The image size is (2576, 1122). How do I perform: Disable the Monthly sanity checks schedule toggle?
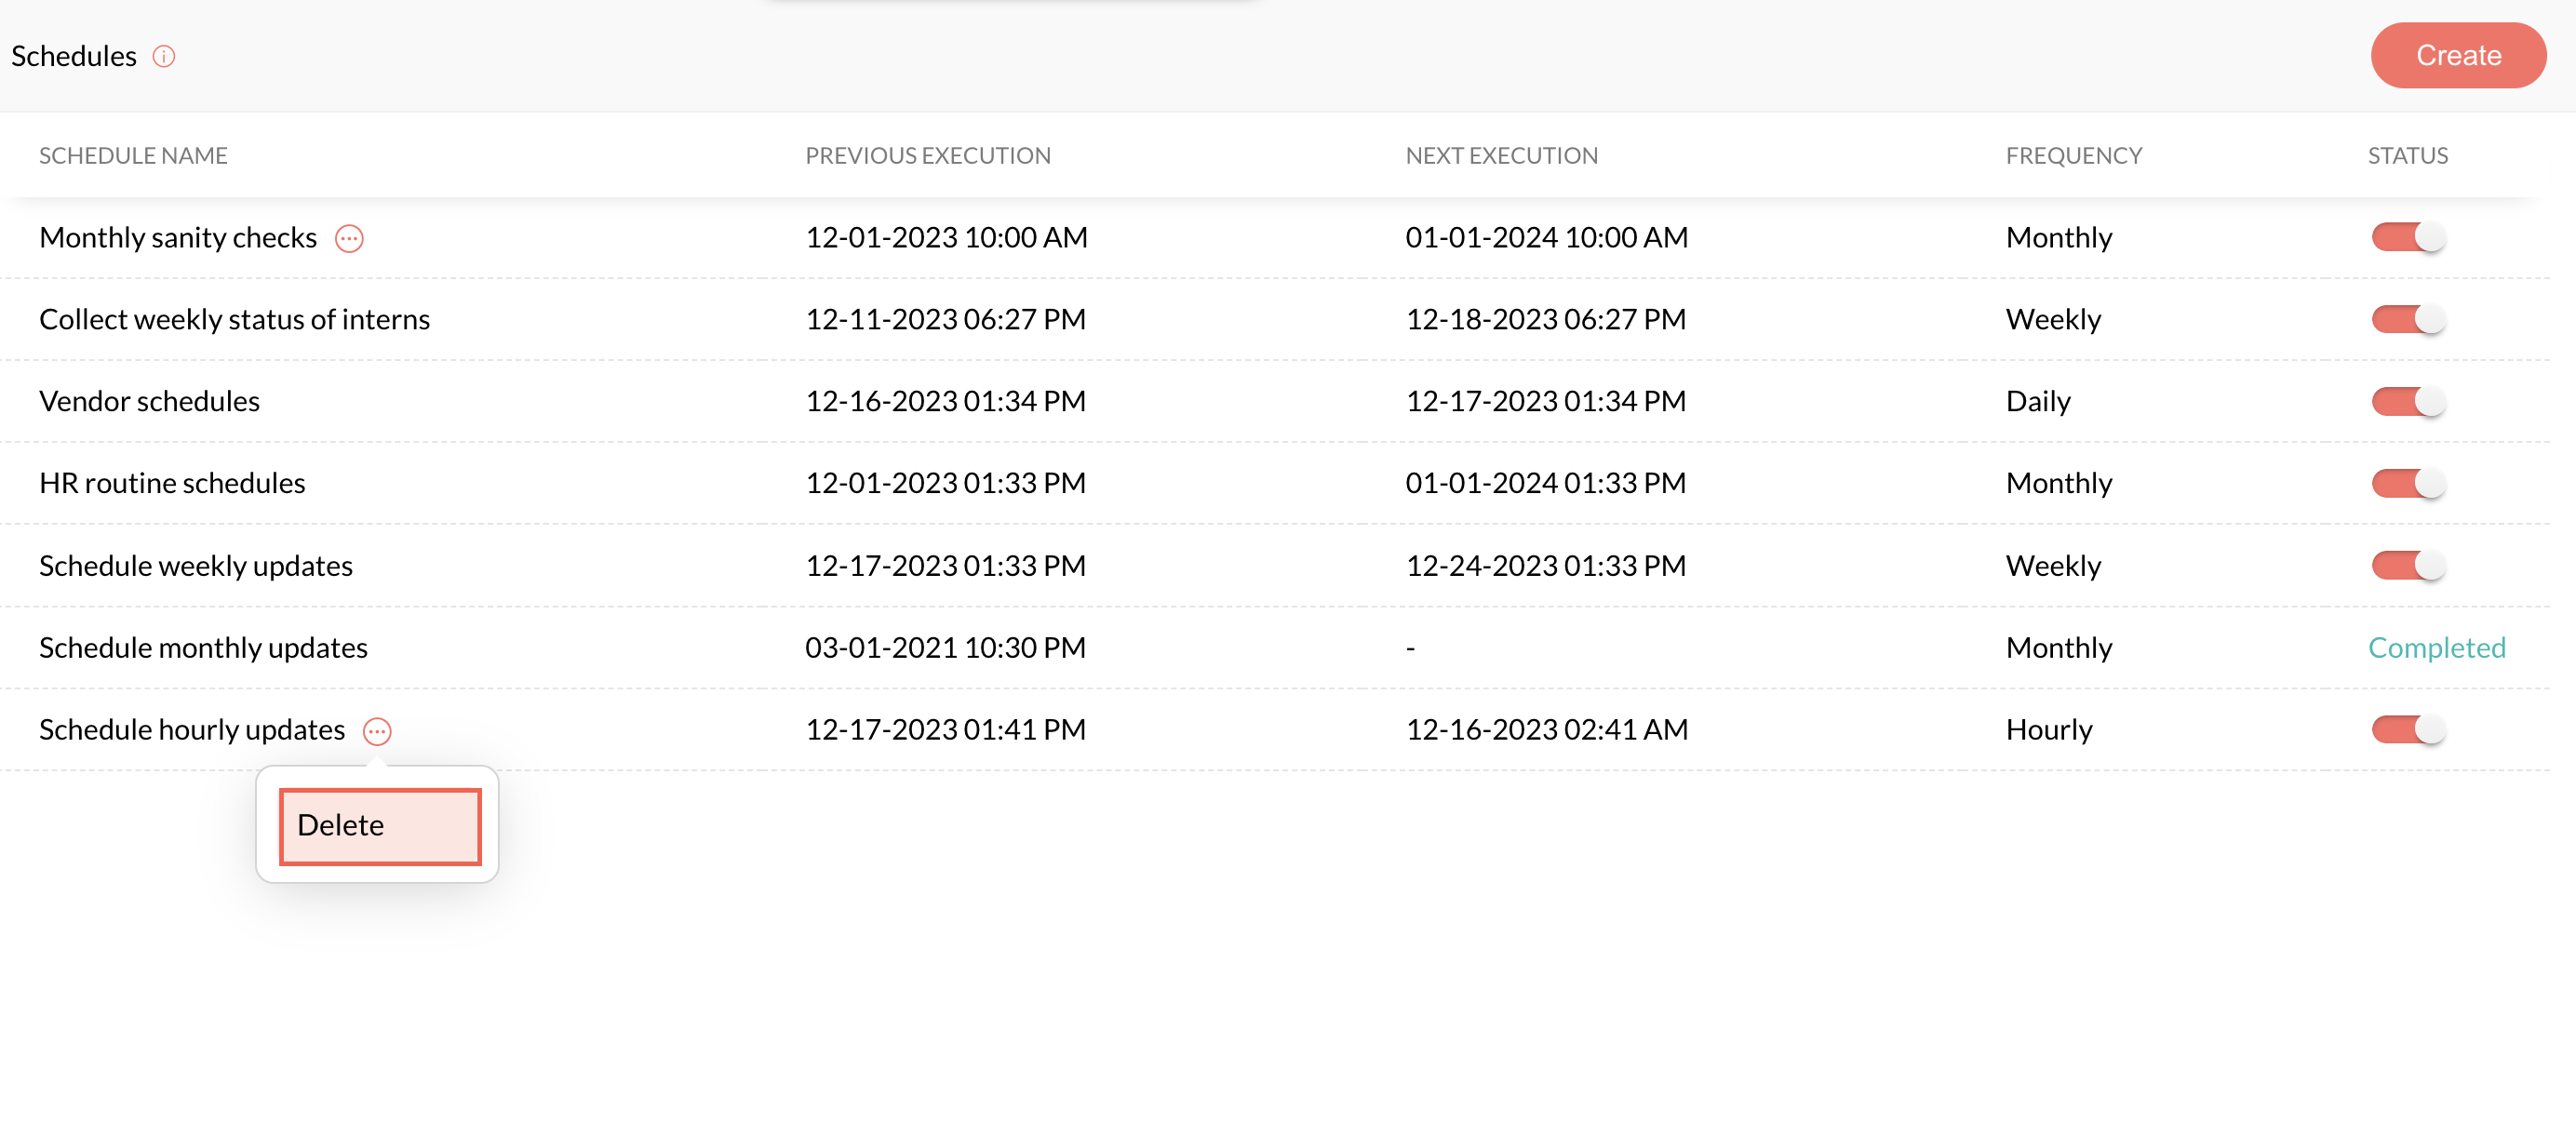(2407, 237)
